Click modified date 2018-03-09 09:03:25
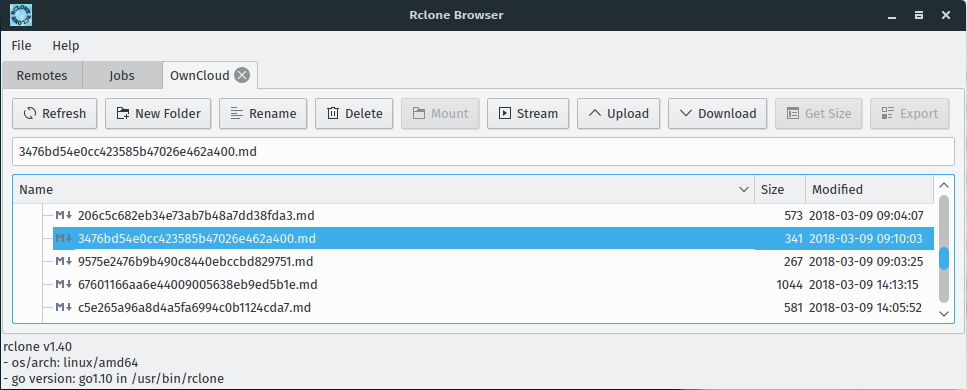 point(866,262)
